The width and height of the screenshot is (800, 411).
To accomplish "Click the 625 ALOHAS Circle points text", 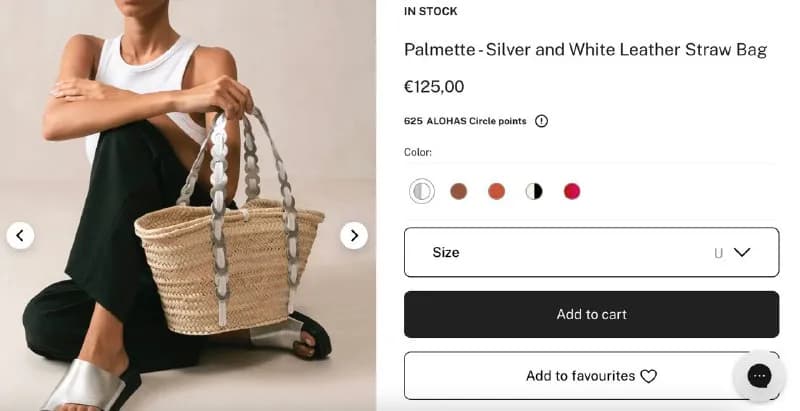I will tap(465, 121).
